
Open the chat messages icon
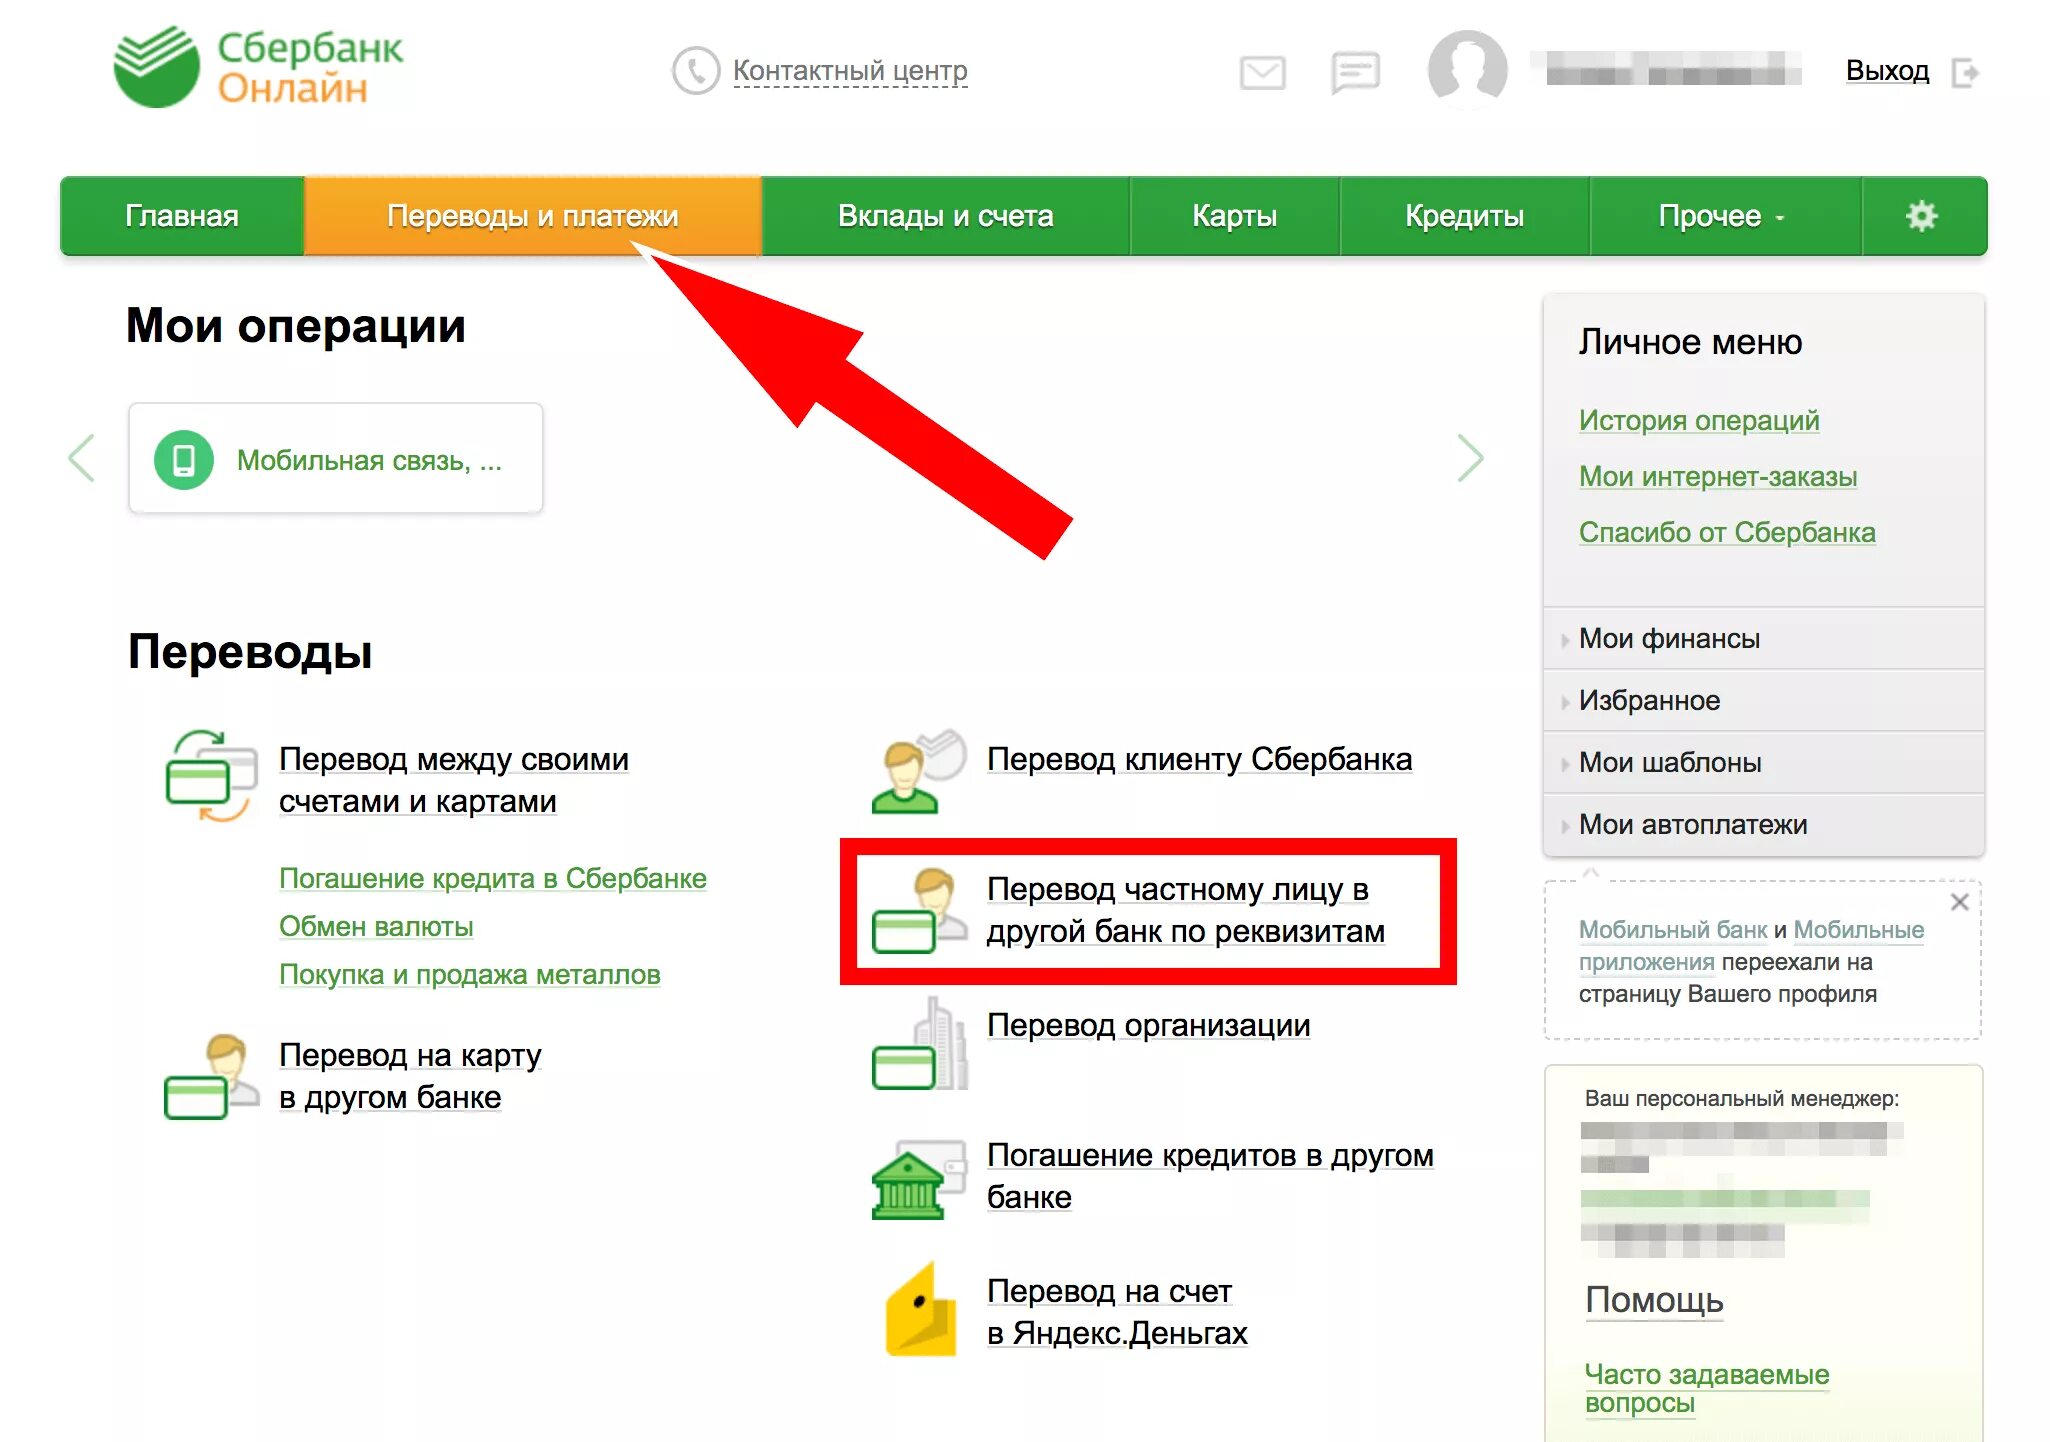click(1355, 72)
